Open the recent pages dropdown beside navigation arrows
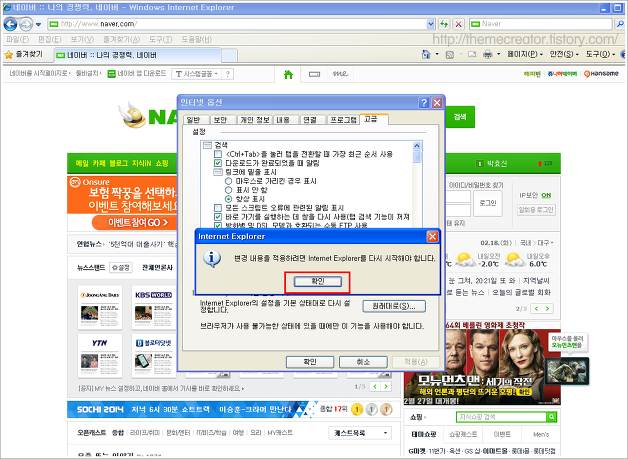 pos(38,24)
